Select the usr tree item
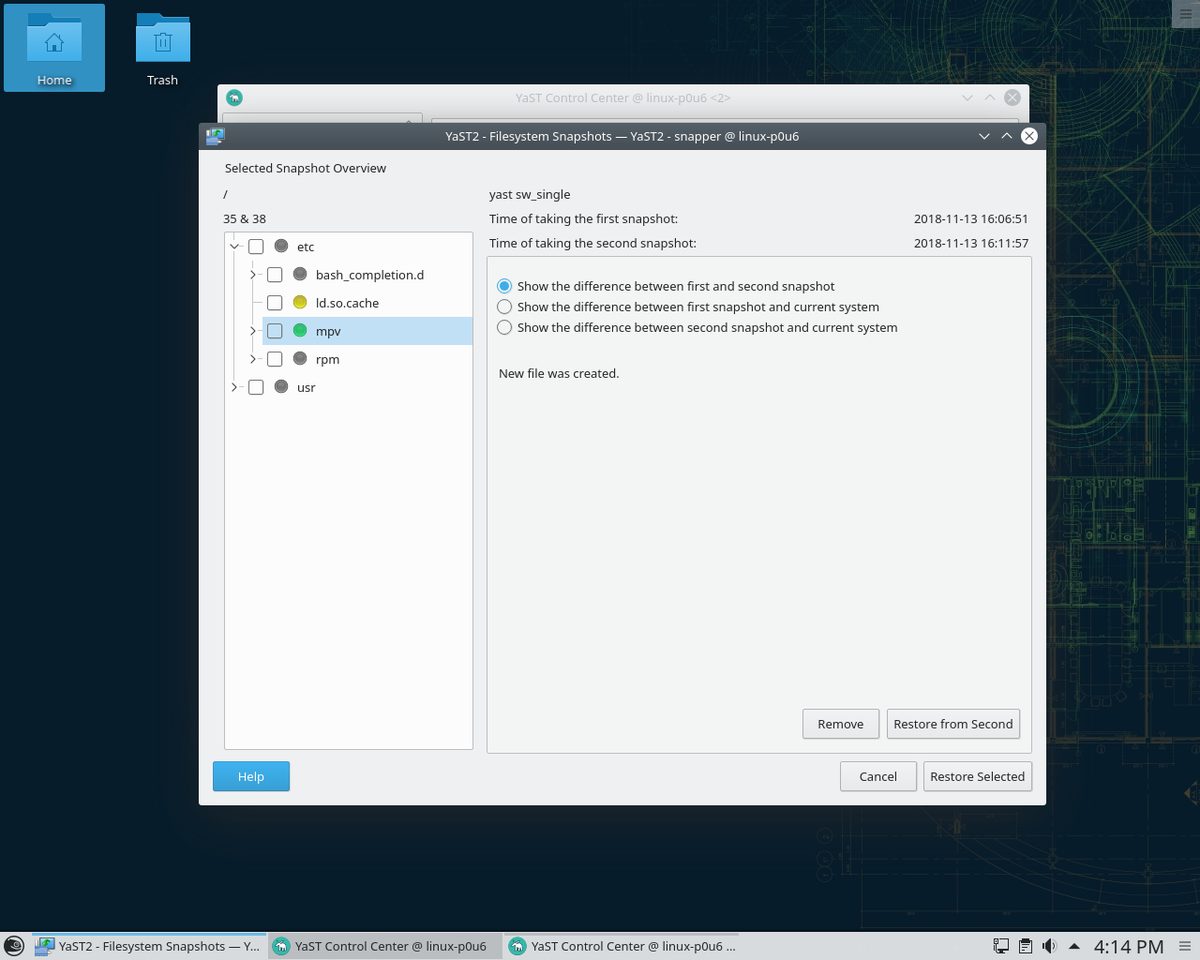The image size is (1200, 960). point(306,387)
